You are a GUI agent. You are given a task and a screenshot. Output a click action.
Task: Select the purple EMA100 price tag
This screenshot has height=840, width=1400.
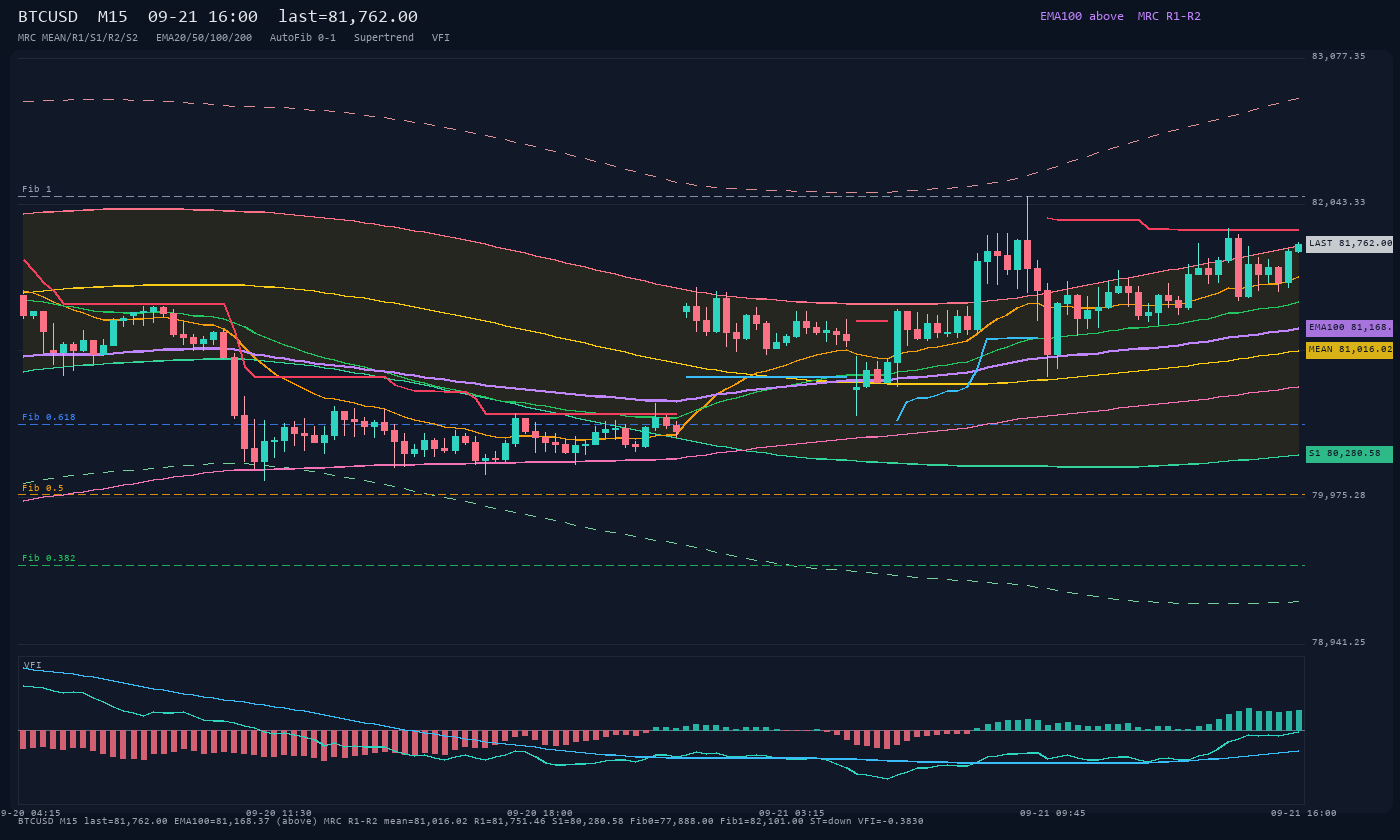(x=1349, y=327)
